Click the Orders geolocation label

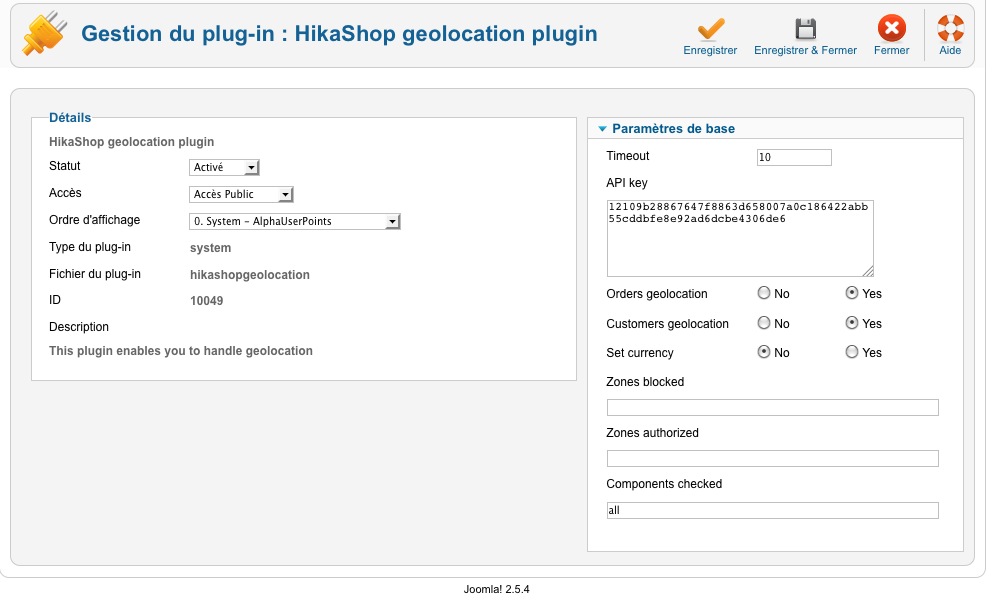[657, 294]
